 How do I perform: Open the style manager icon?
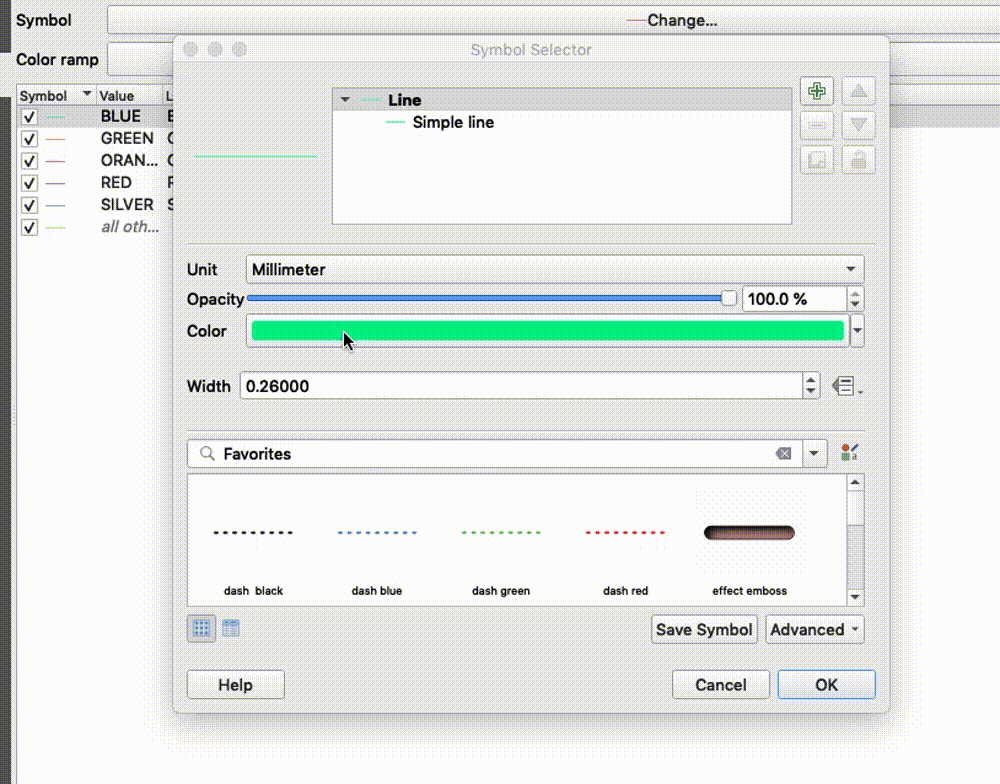pos(849,453)
